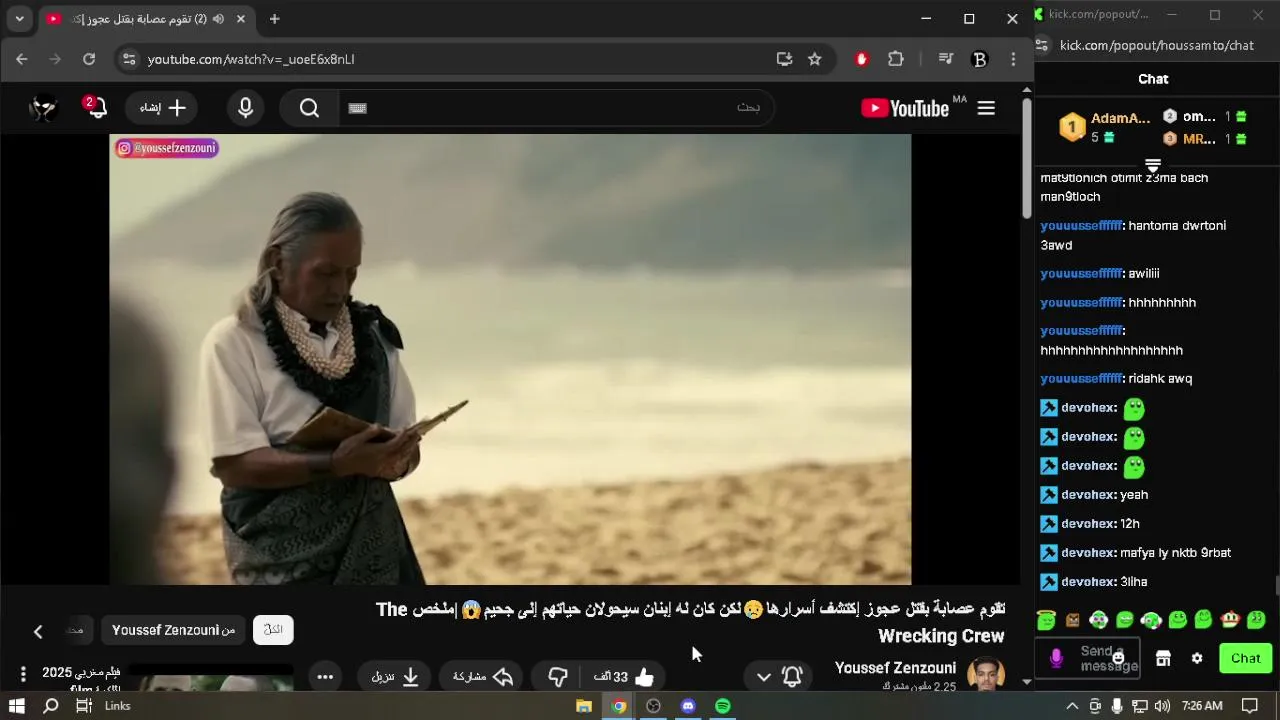This screenshot has width=1280, height=720.
Task: Open the emoji picker in Kick chat
Action: [x=1118, y=657]
